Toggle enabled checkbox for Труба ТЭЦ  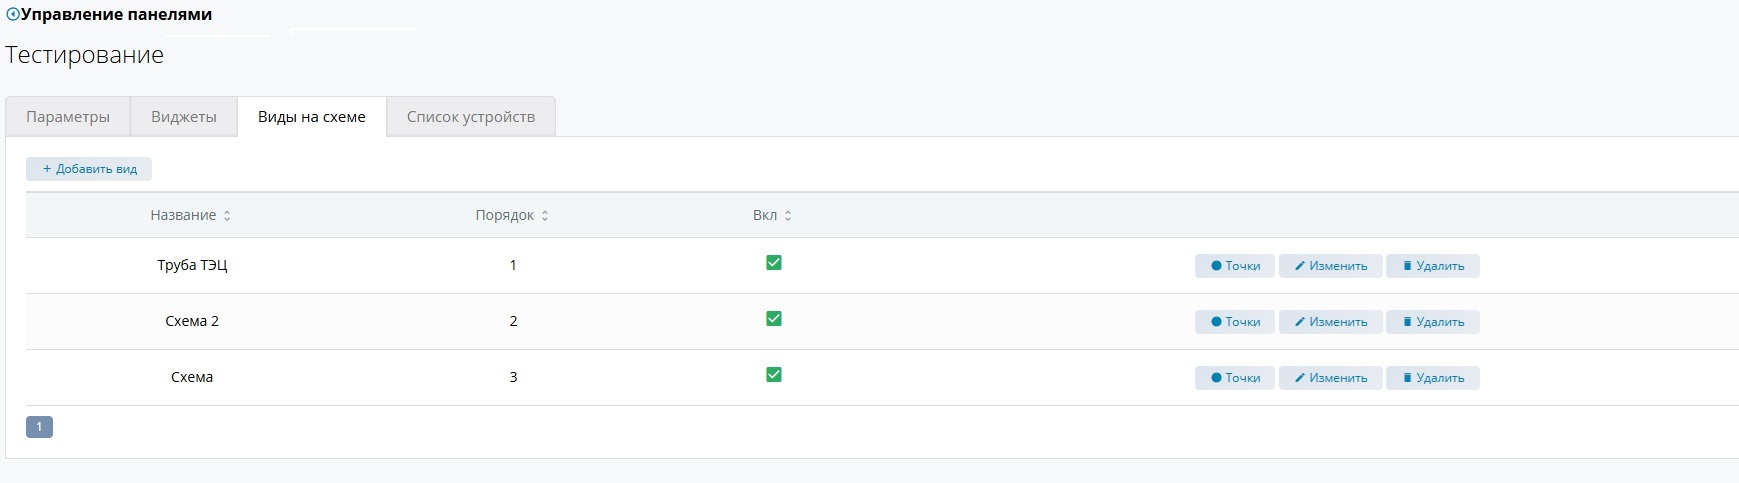point(773,263)
